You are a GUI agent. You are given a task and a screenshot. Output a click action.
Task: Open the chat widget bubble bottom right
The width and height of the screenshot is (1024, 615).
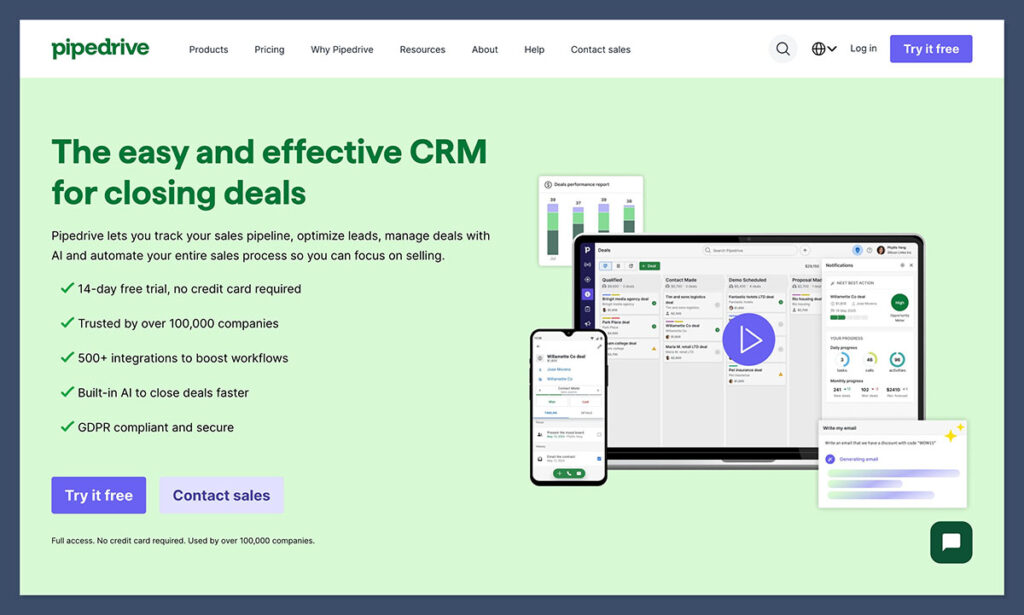[950, 542]
